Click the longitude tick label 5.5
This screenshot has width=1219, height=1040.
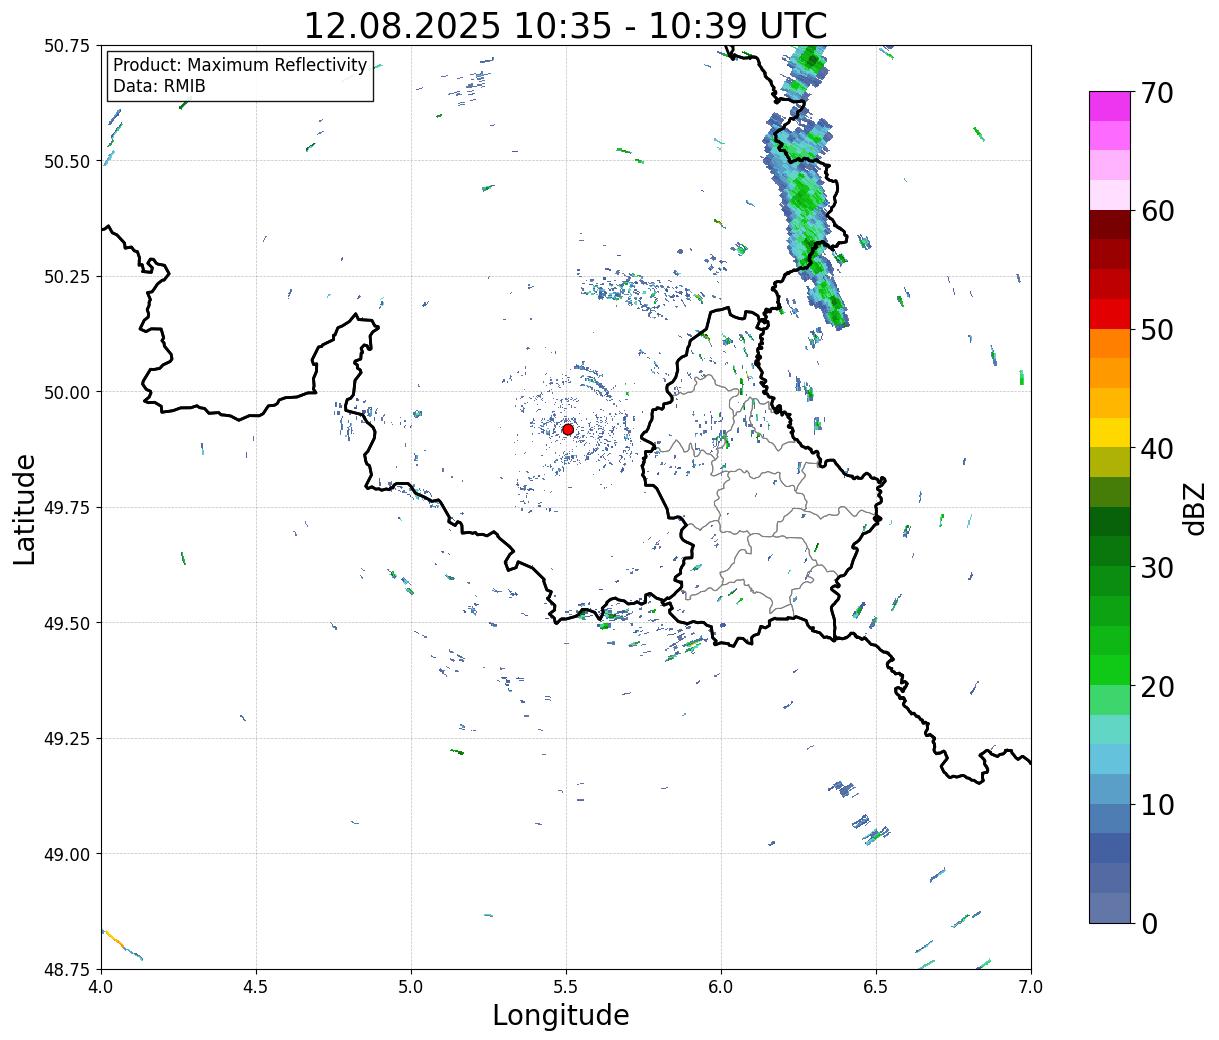pyautogui.click(x=566, y=986)
